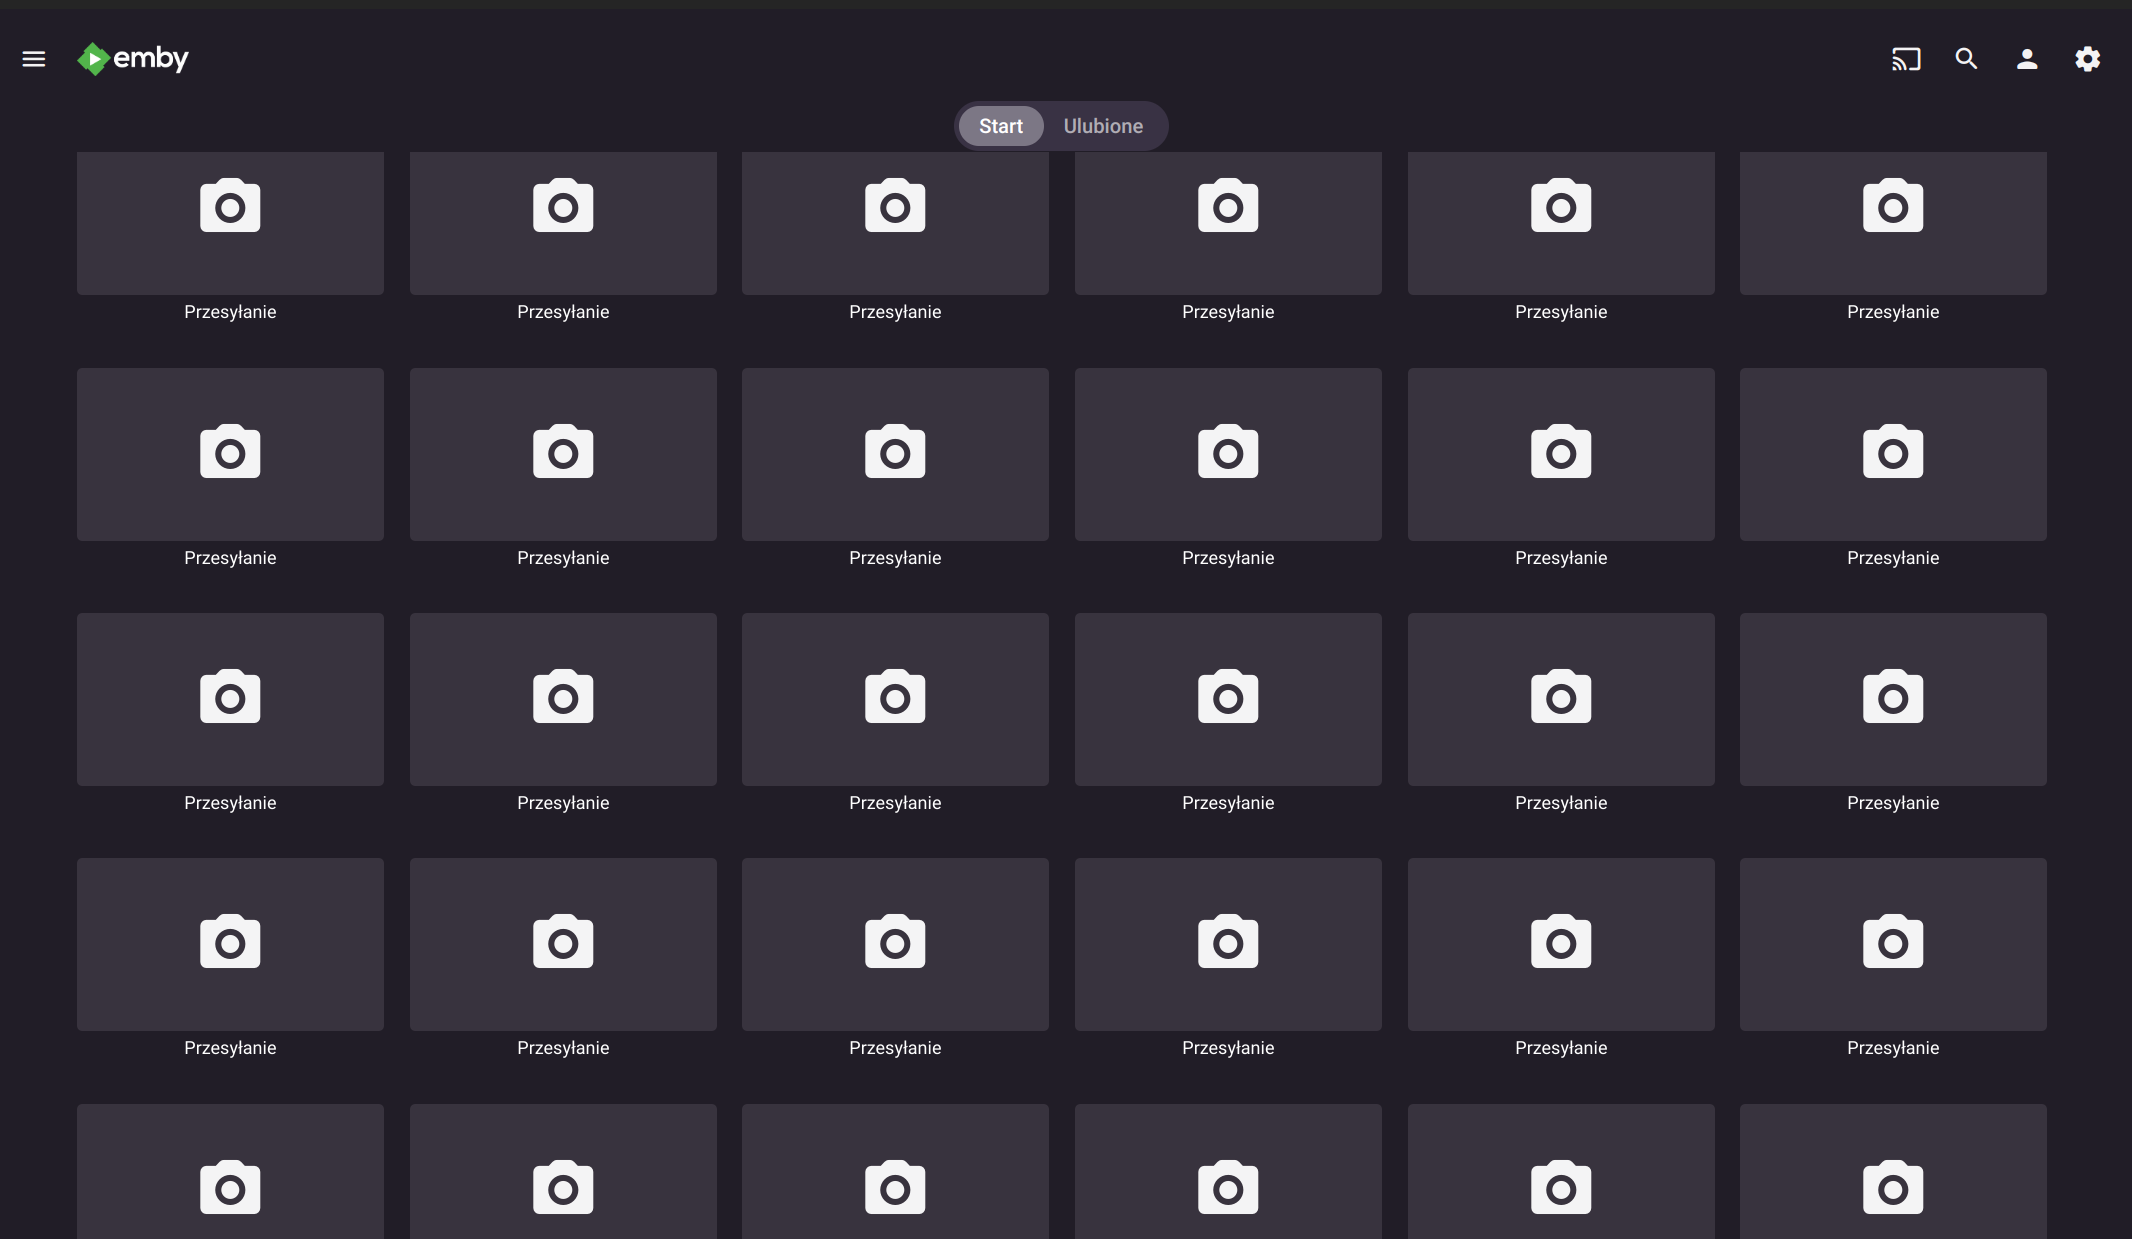Select the camera icon in the bottom-left tile
This screenshot has height=1239, width=2132.
pos(229,1188)
